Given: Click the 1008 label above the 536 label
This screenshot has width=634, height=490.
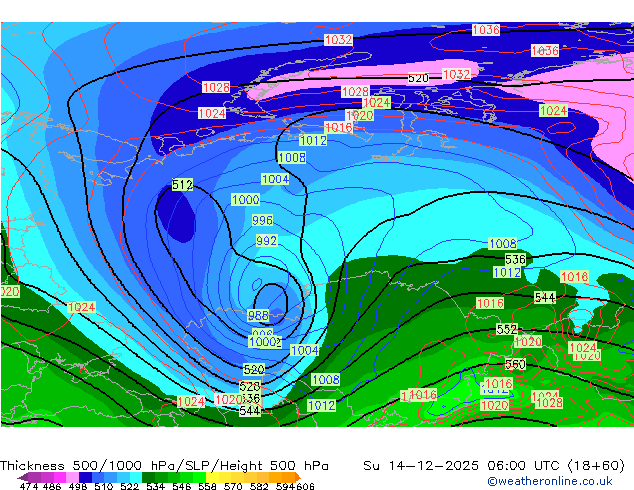Looking at the screenshot, I should click(x=503, y=243).
